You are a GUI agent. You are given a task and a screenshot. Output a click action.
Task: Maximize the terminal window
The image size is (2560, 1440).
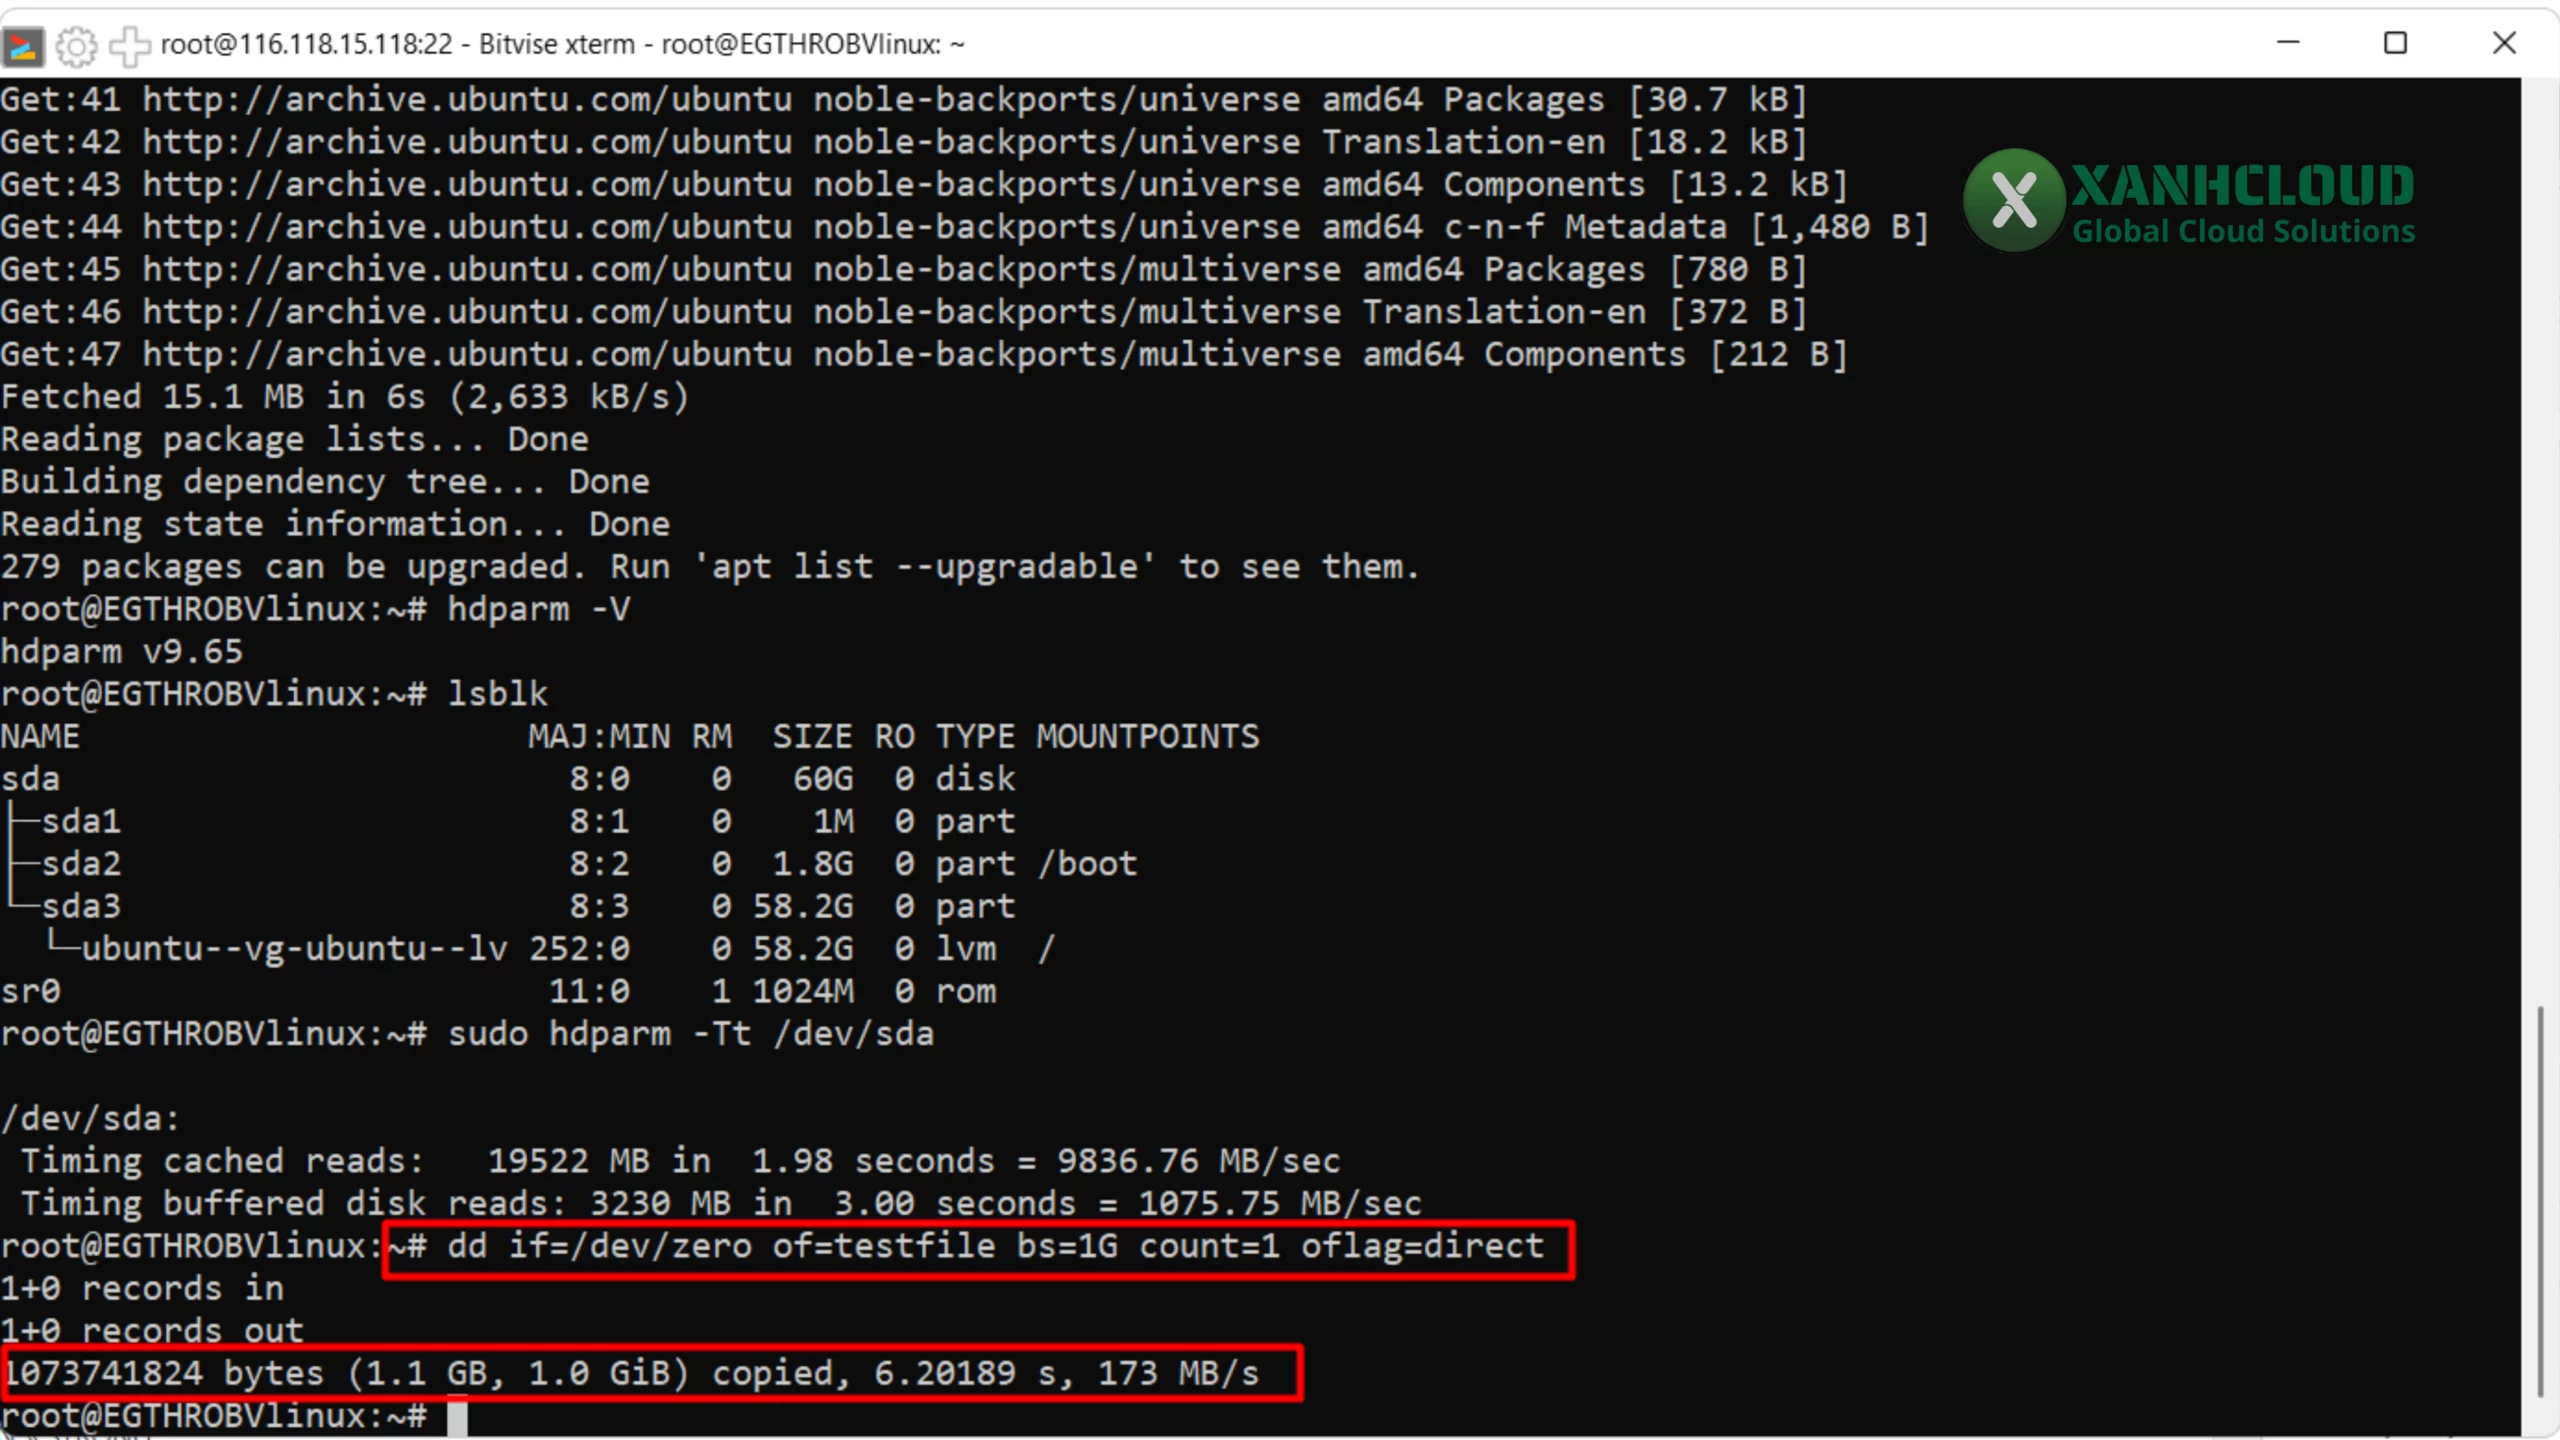point(2395,43)
